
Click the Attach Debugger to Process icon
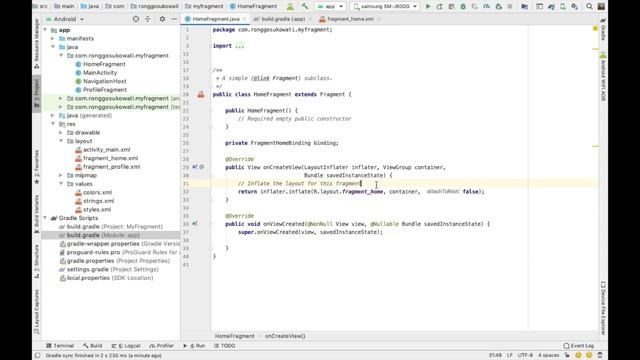tap(498, 7)
